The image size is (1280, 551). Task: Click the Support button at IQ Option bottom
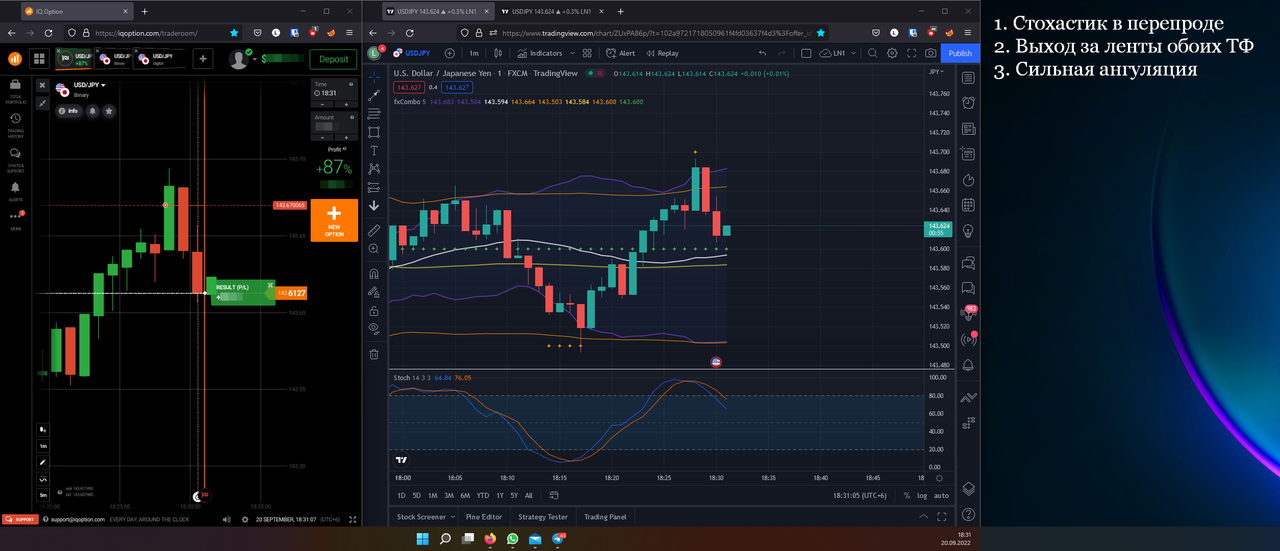pos(19,520)
